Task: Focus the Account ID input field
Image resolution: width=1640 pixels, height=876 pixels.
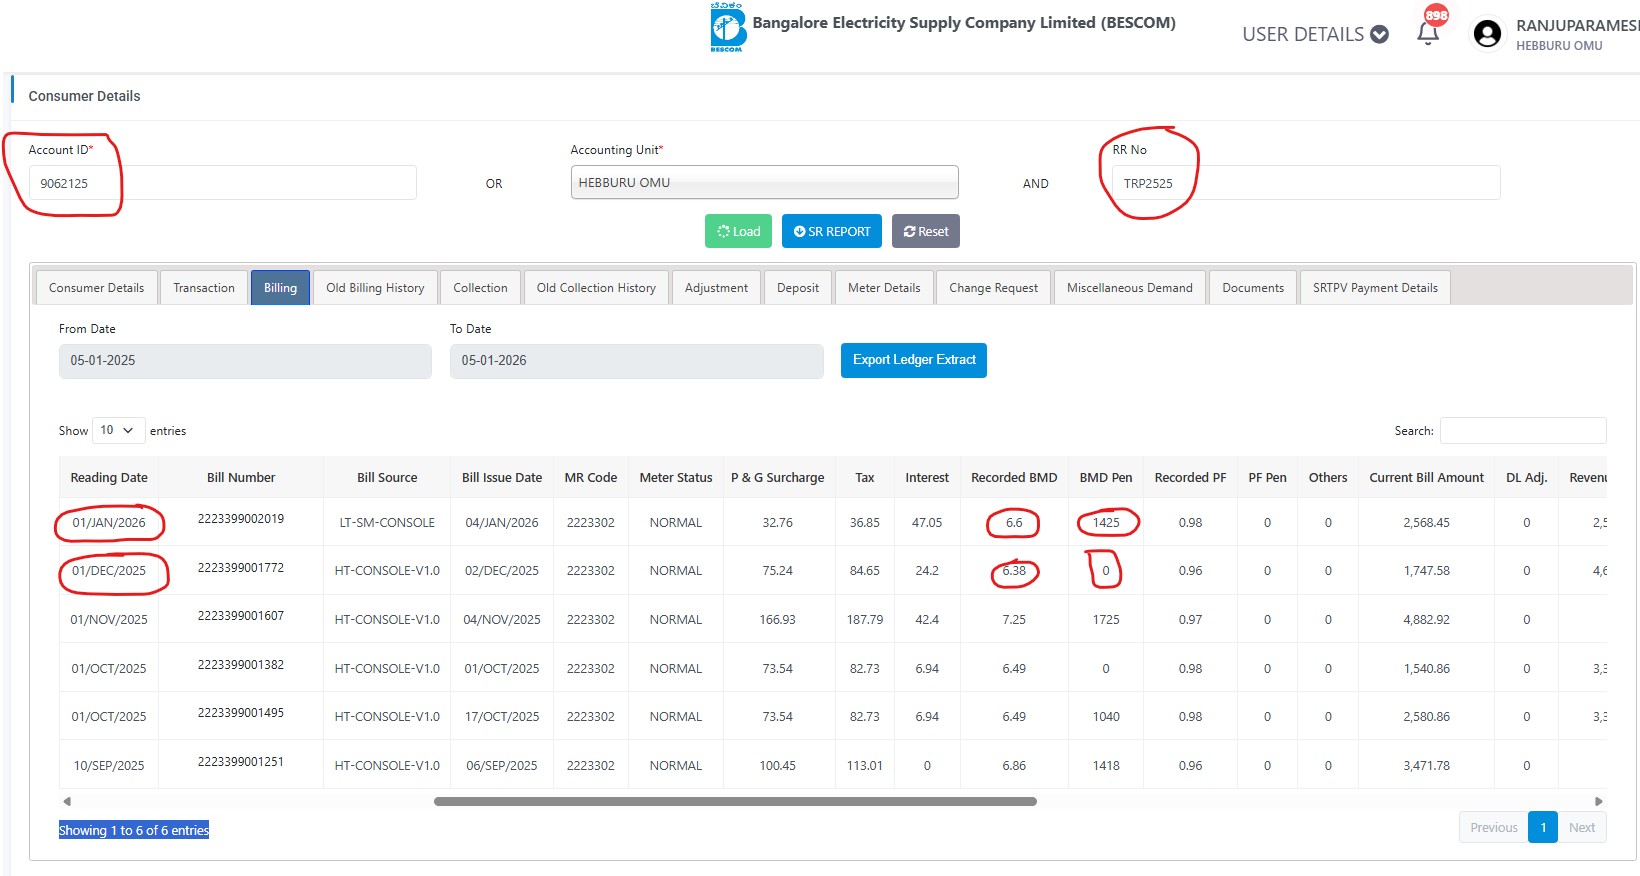Action: (222, 183)
